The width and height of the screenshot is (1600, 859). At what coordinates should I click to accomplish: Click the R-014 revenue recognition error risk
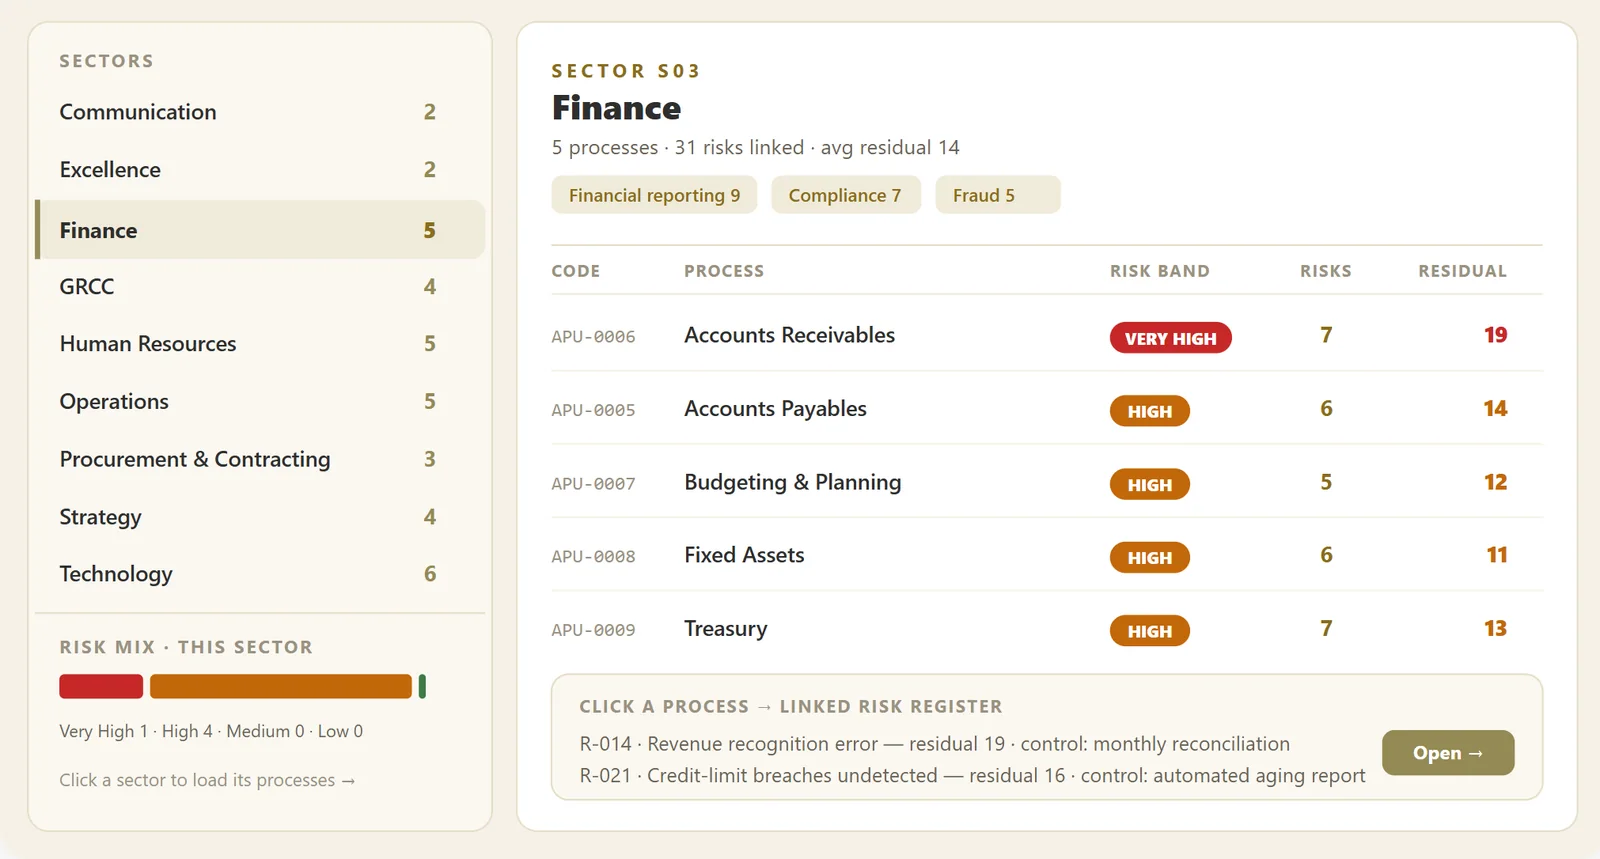935,744
